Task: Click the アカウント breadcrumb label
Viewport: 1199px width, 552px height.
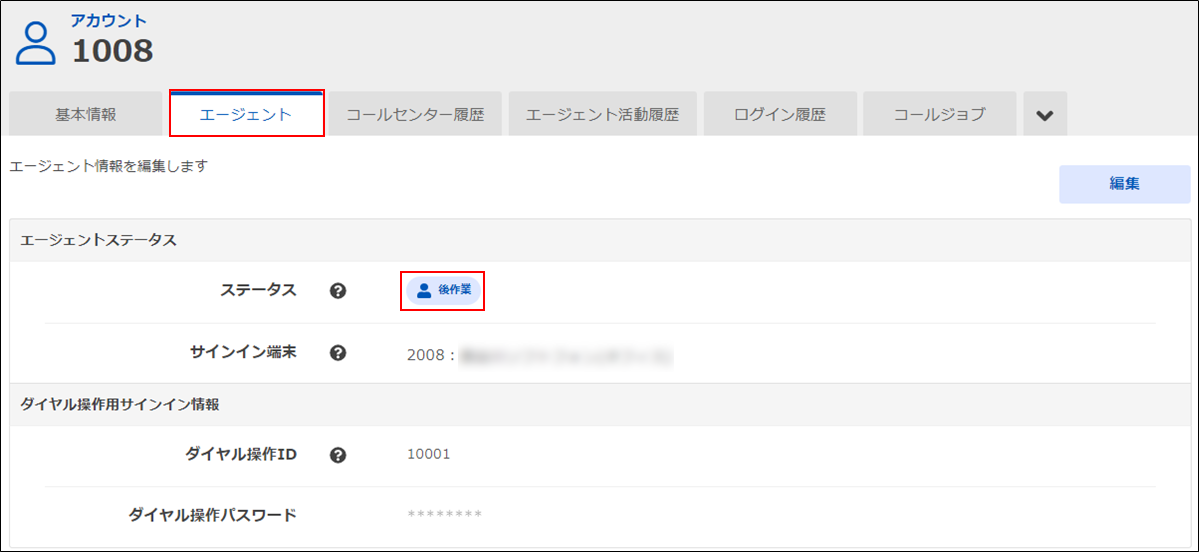Action: [x=108, y=21]
